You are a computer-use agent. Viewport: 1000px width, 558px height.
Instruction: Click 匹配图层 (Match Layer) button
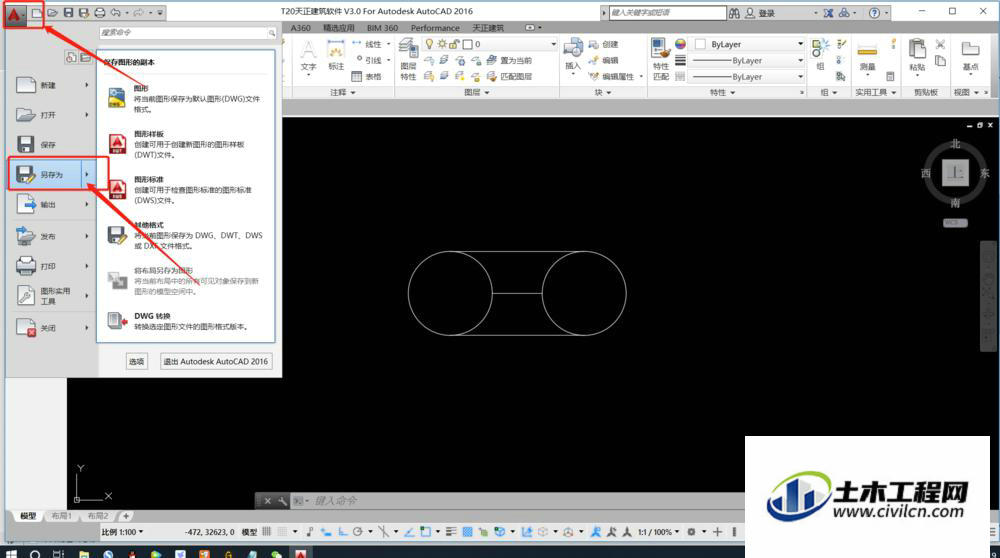[509, 77]
